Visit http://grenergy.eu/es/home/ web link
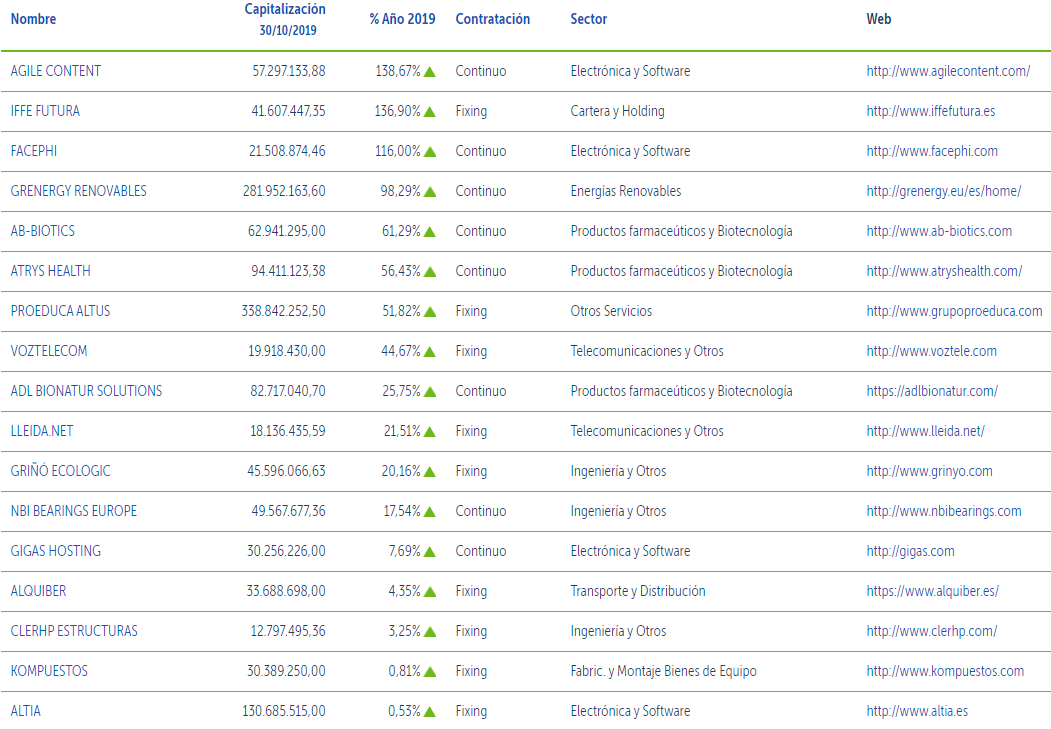 [943, 191]
